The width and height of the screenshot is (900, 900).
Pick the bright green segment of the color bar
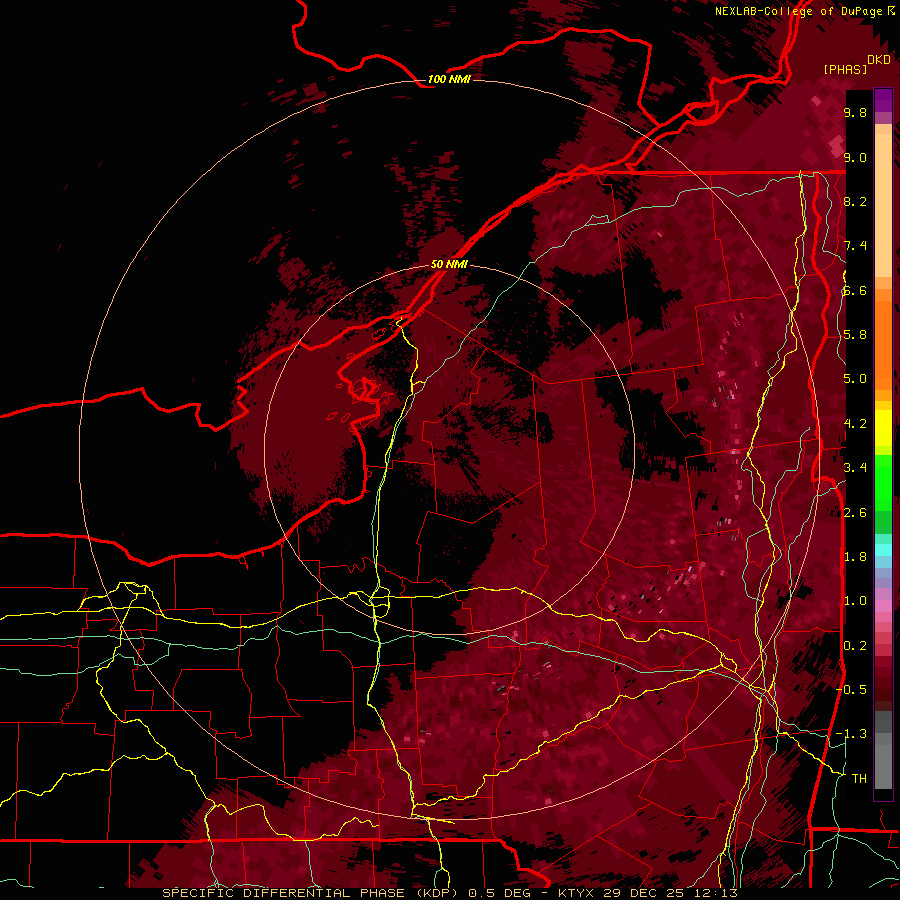coord(883,482)
